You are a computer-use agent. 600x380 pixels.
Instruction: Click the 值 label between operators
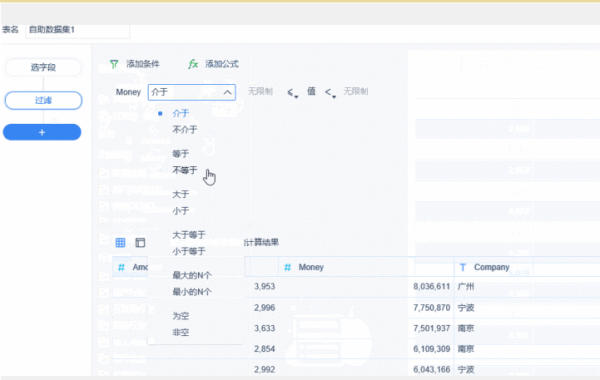[x=311, y=91]
